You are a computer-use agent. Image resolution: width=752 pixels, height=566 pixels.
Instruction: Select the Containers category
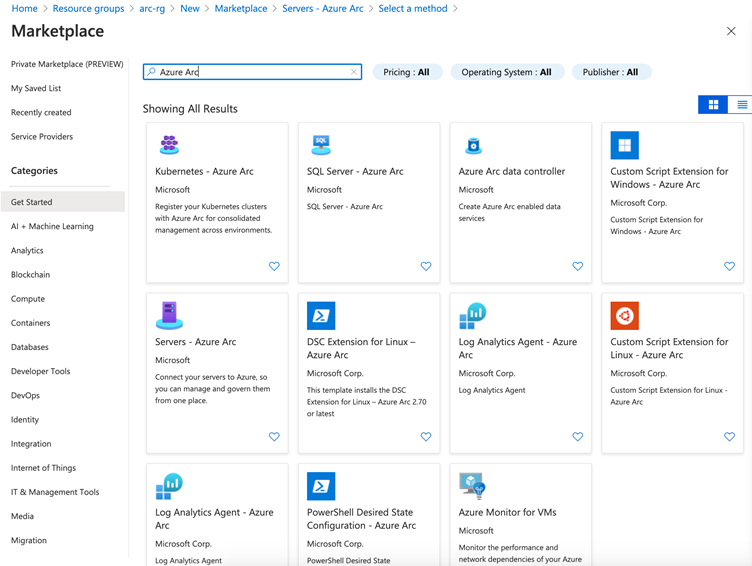(x=31, y=323)
